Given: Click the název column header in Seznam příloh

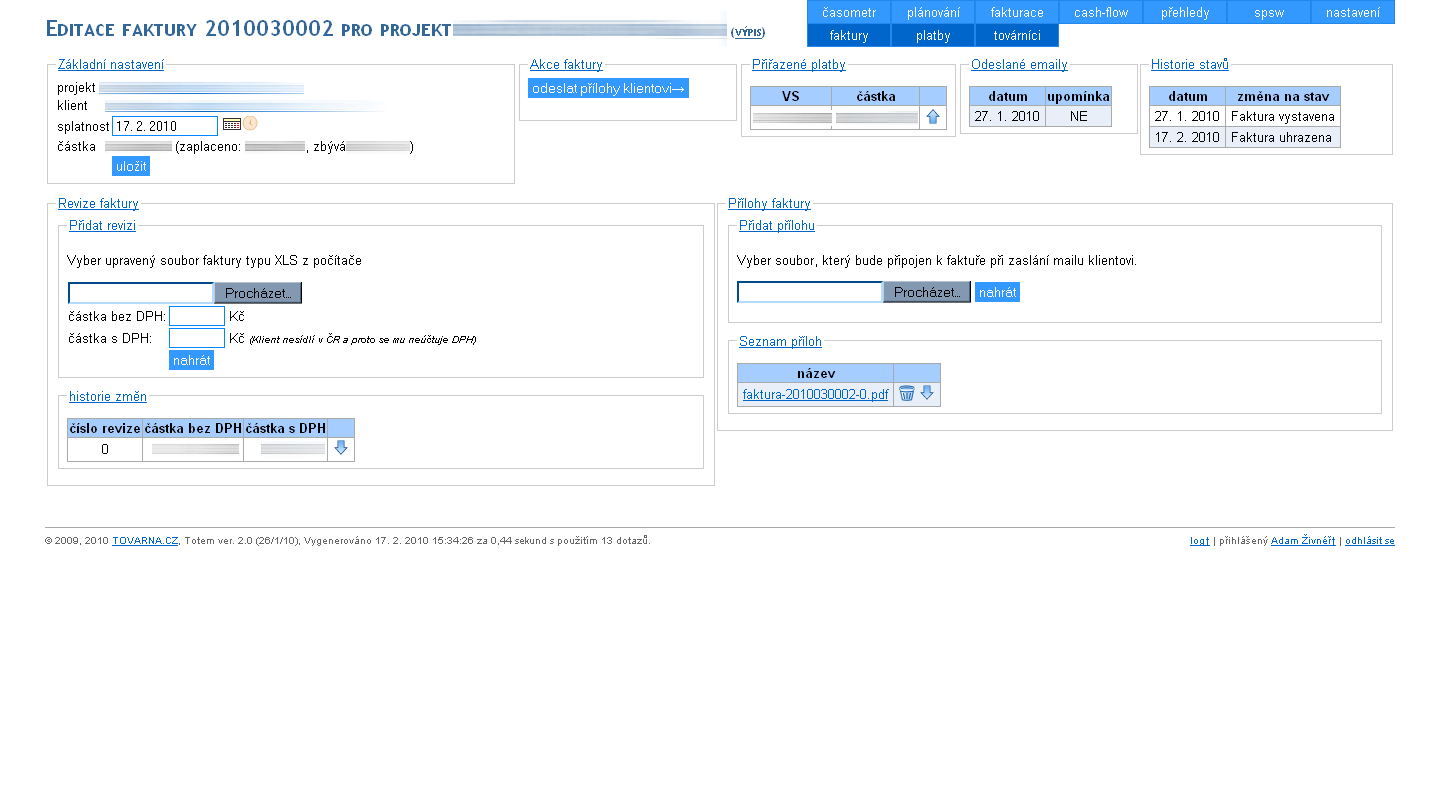Looking at the screenshot, I should 816,374.
